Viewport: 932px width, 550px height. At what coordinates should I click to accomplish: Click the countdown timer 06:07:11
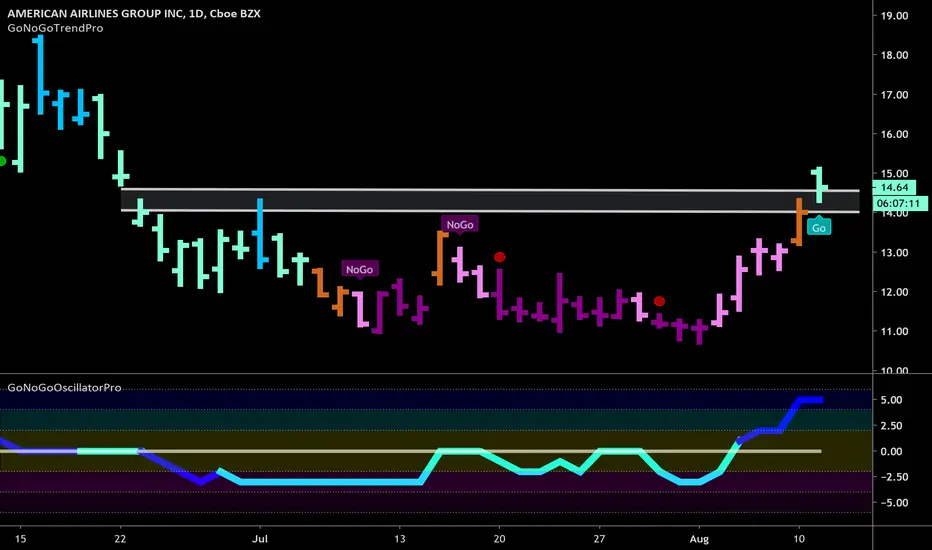point(898,203)
